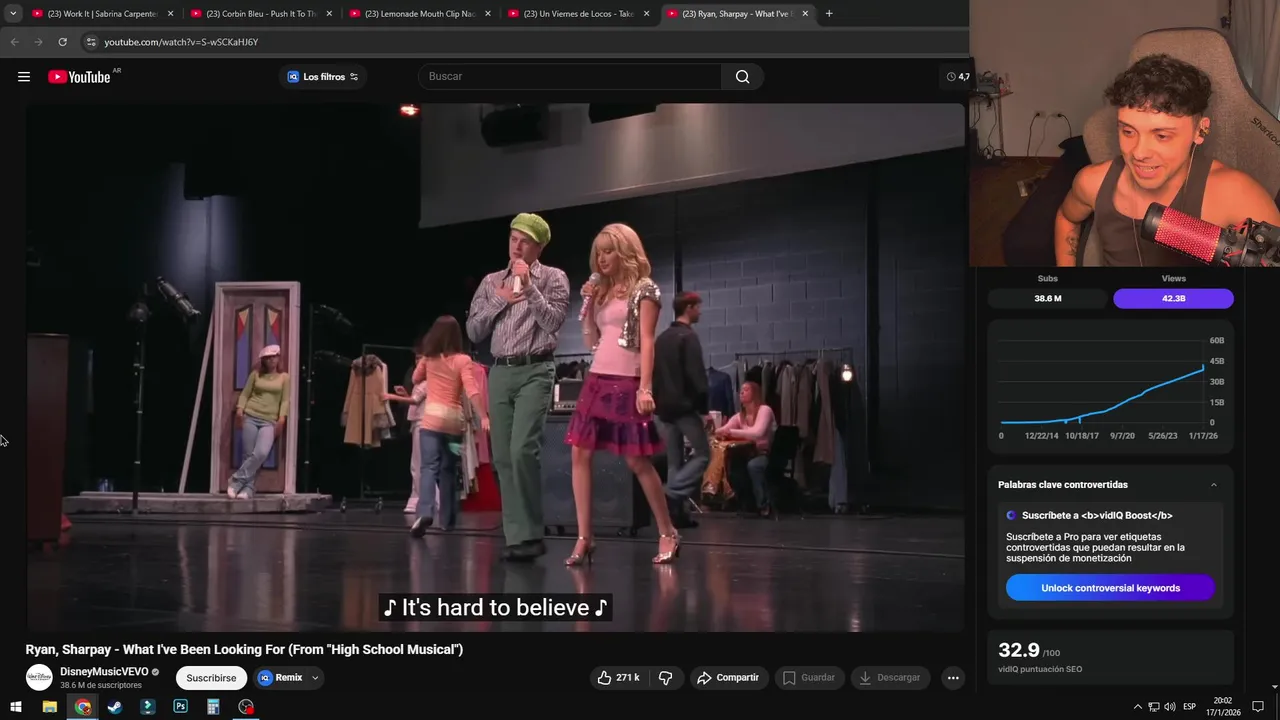1280x720 pixels.
Task: Close the Work It Sabrina Carpenter tab
Action: 170,14
